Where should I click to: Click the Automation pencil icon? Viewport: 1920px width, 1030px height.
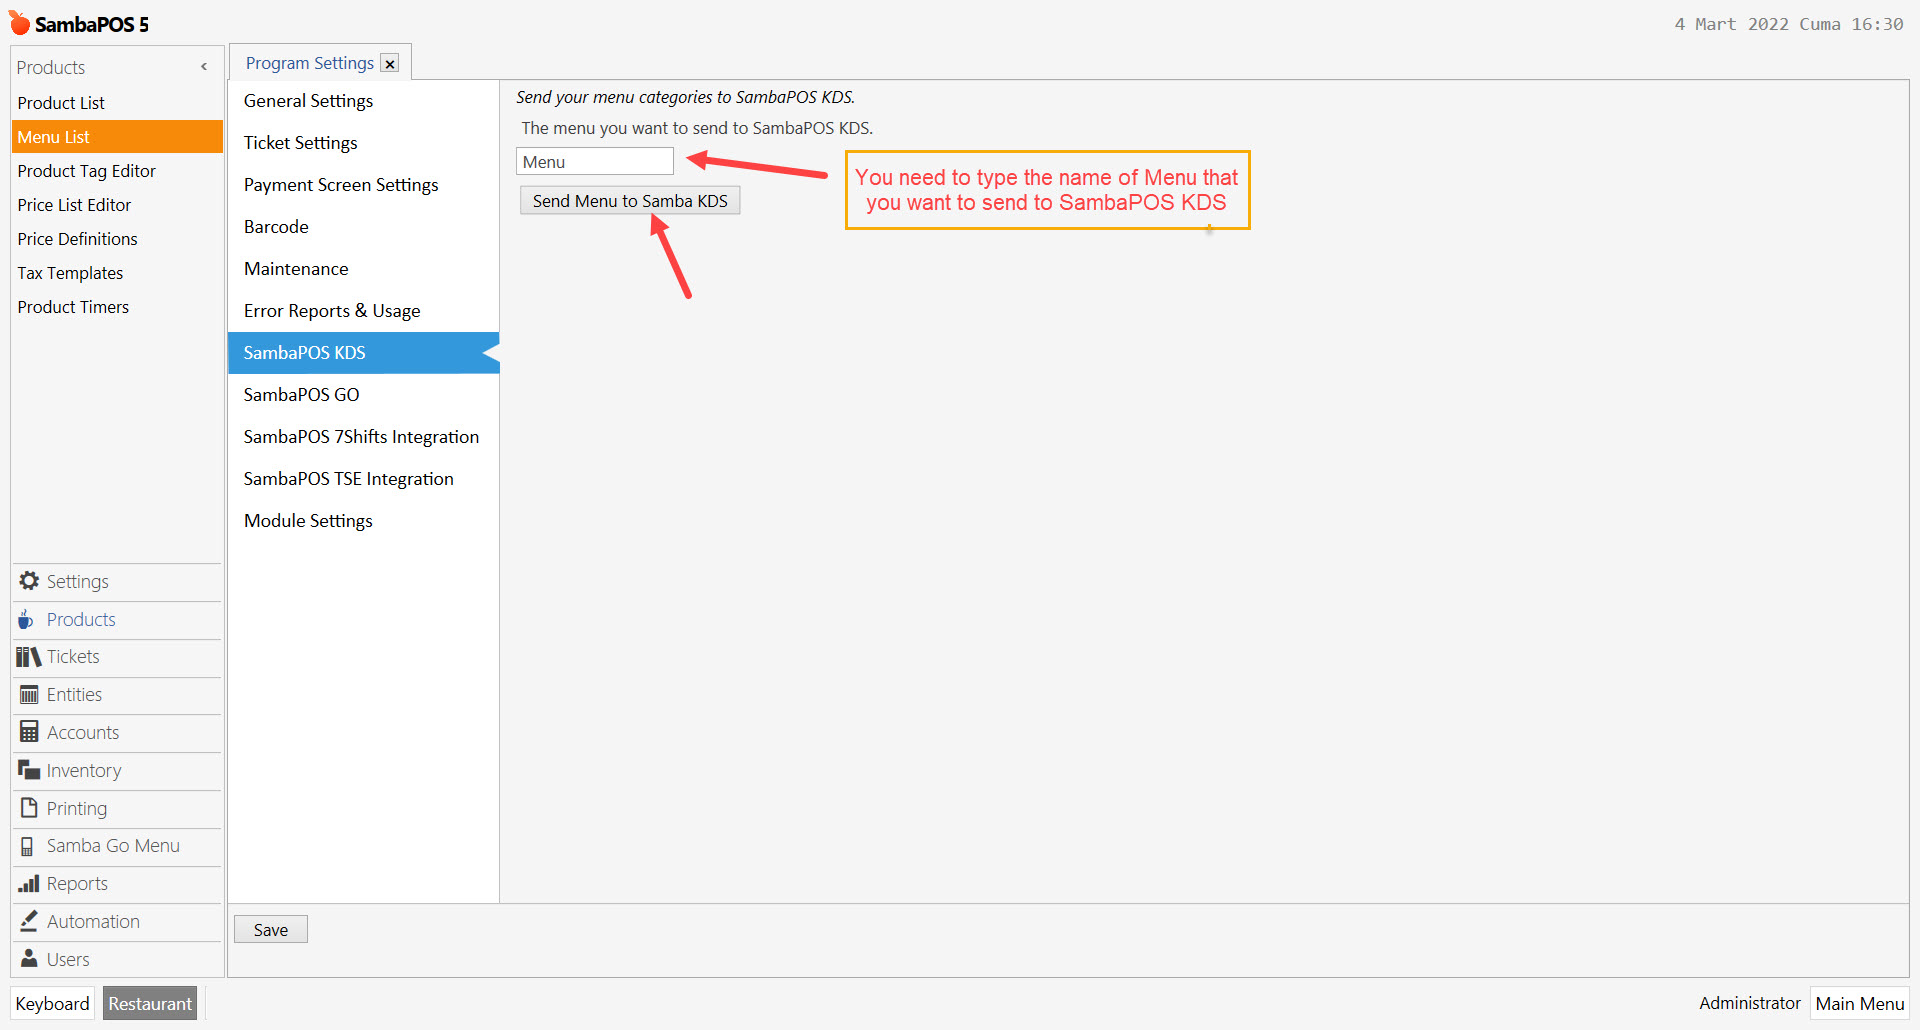pyautogui.click(x=27, y=921)
